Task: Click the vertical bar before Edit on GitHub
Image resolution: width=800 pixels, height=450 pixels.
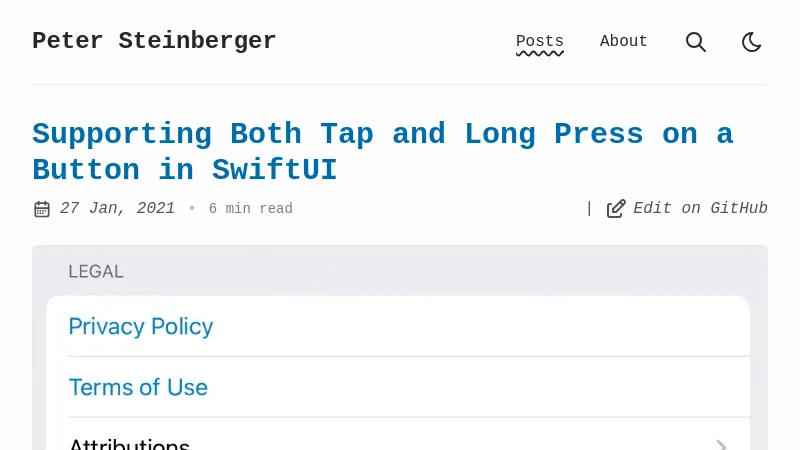Action: pos(589,208)
